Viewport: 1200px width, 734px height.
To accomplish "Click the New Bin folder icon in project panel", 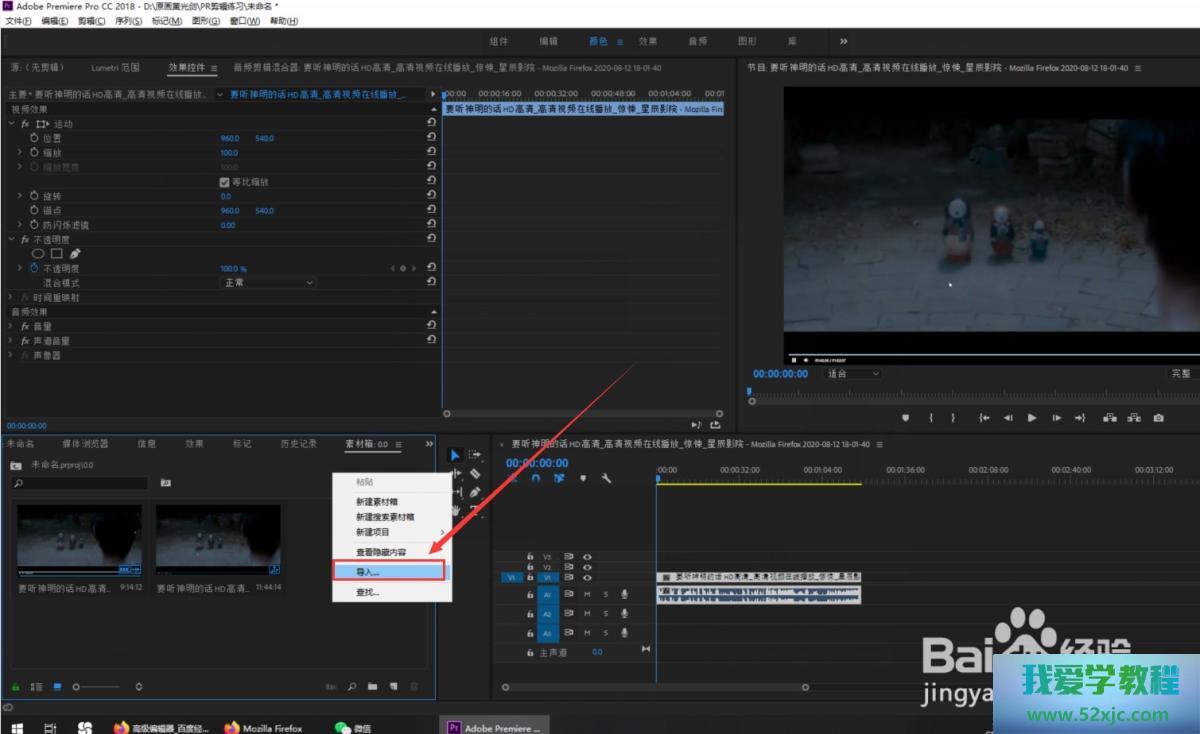I will pyautogui.click(x=372, y=687).
